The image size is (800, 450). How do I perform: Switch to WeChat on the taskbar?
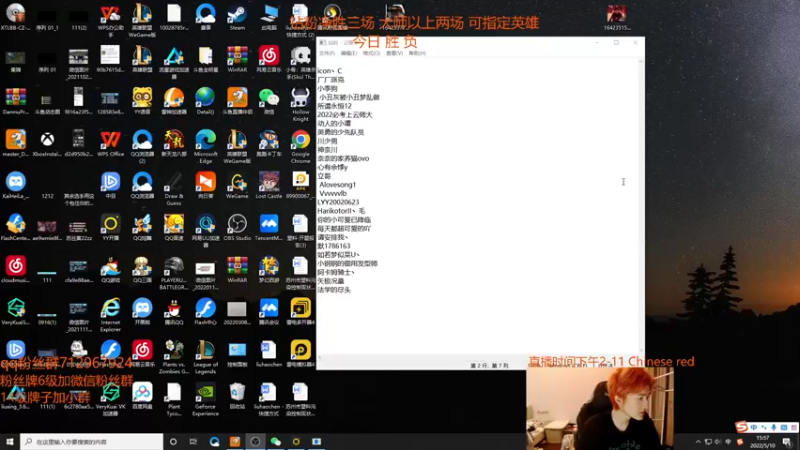276,441
